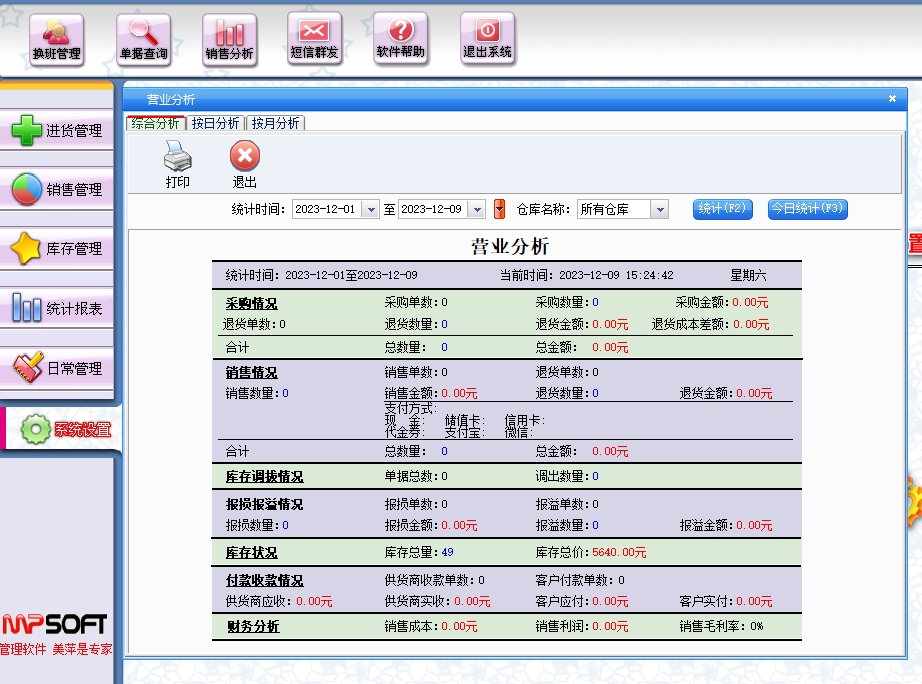Launch the 短信群发 bulk SMS icon
The image size is (922, 684).
315,41
